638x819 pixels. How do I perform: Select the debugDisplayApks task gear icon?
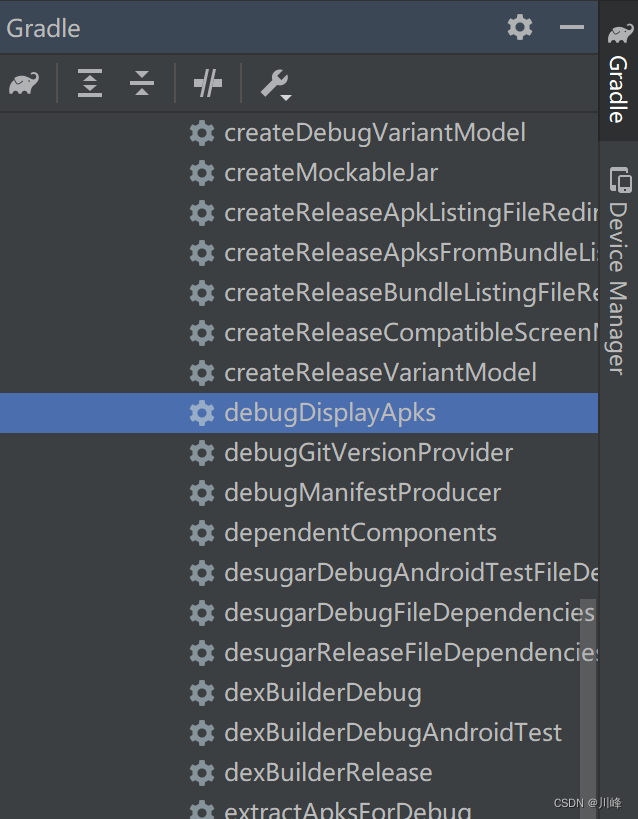(x=202, y=412)
